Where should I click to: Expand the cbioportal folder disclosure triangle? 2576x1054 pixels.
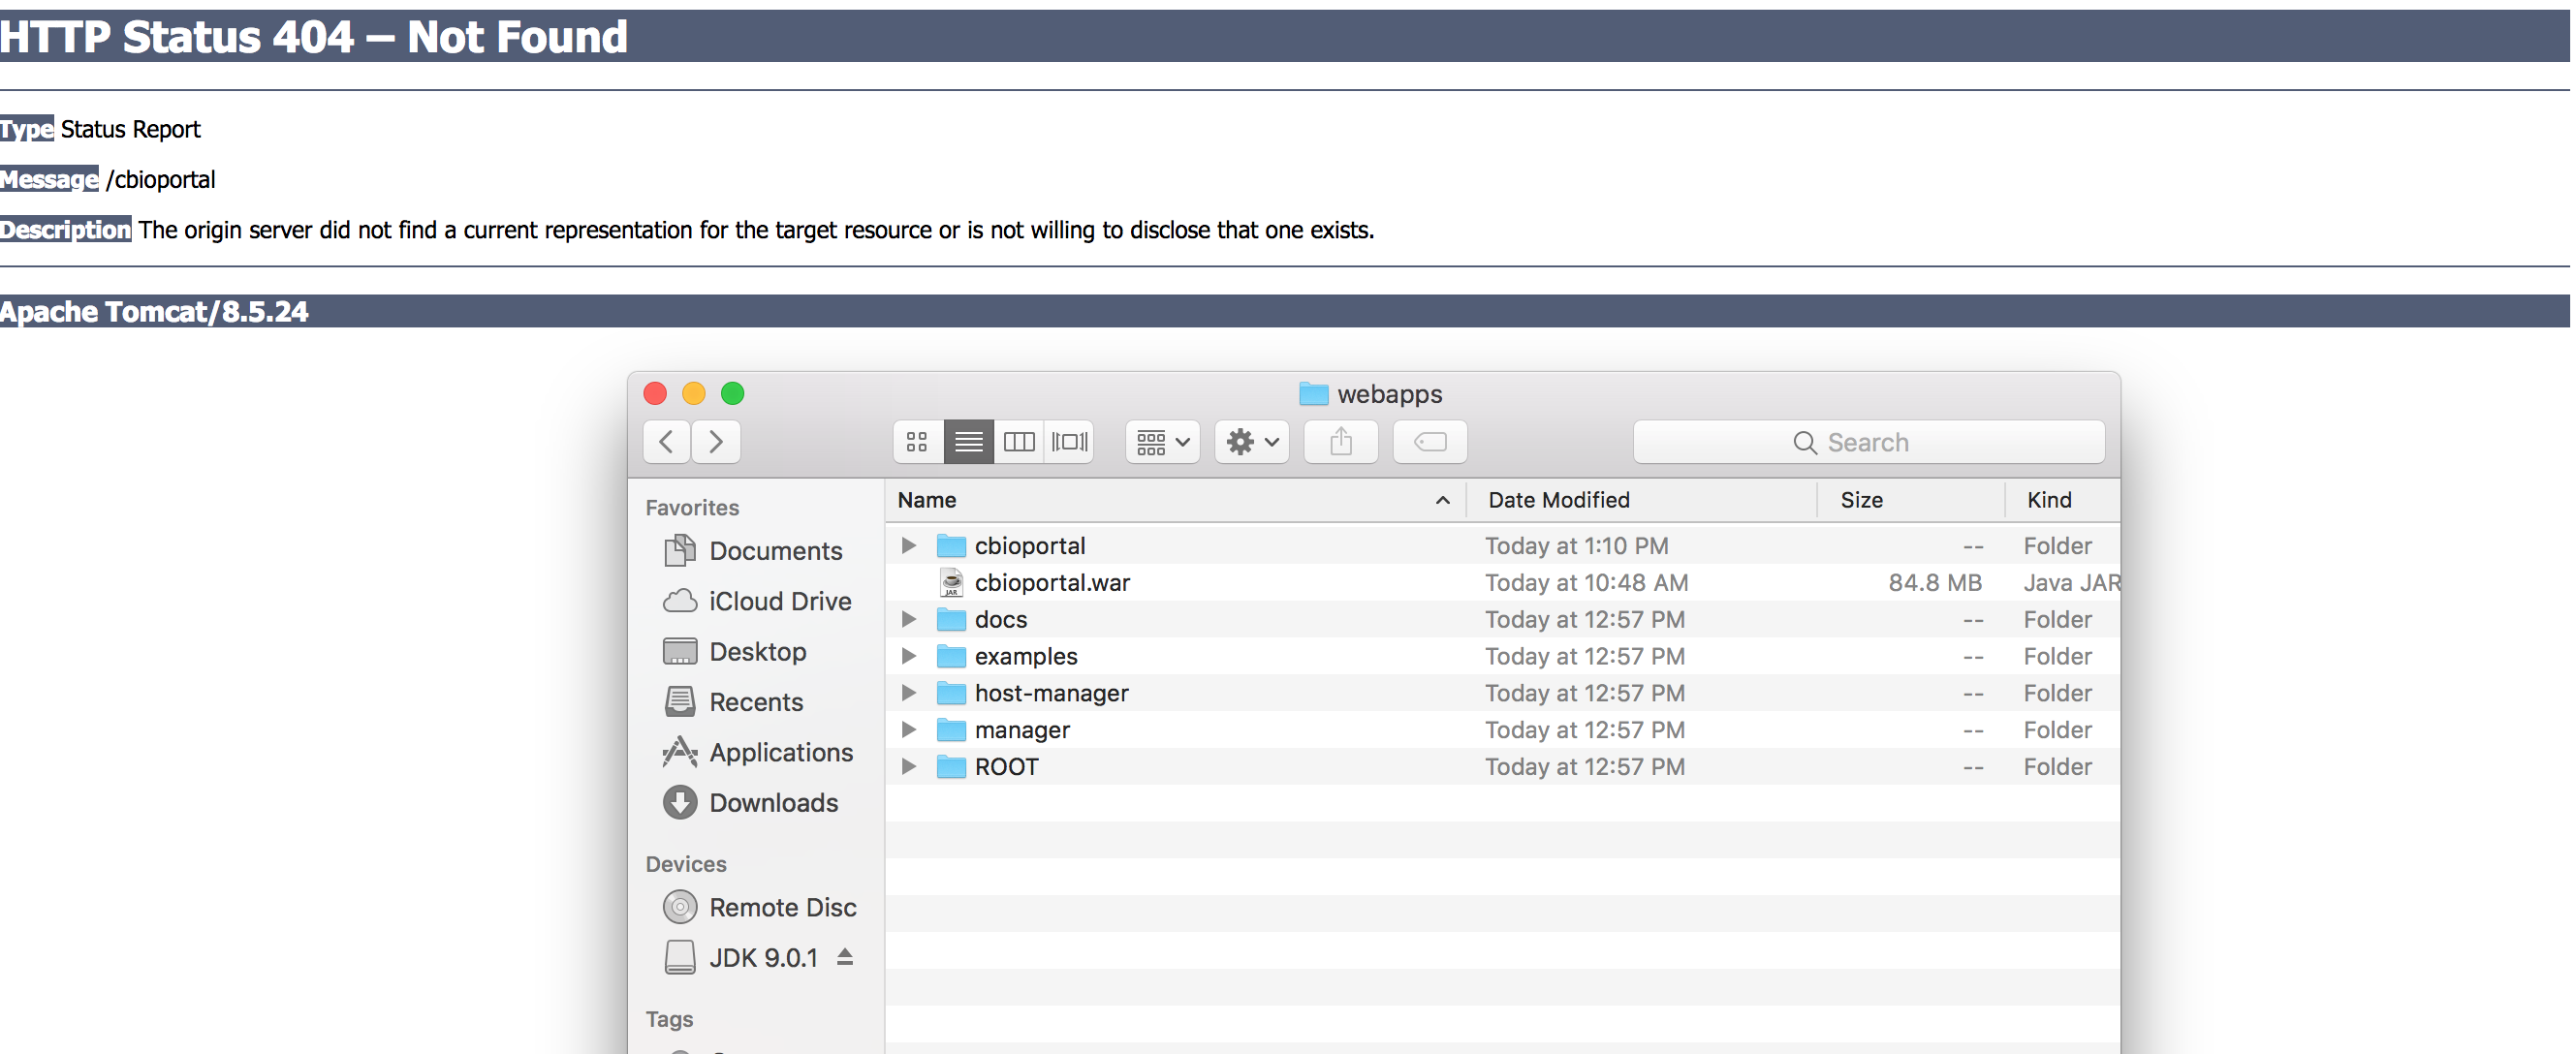click(x=908, y=546)
